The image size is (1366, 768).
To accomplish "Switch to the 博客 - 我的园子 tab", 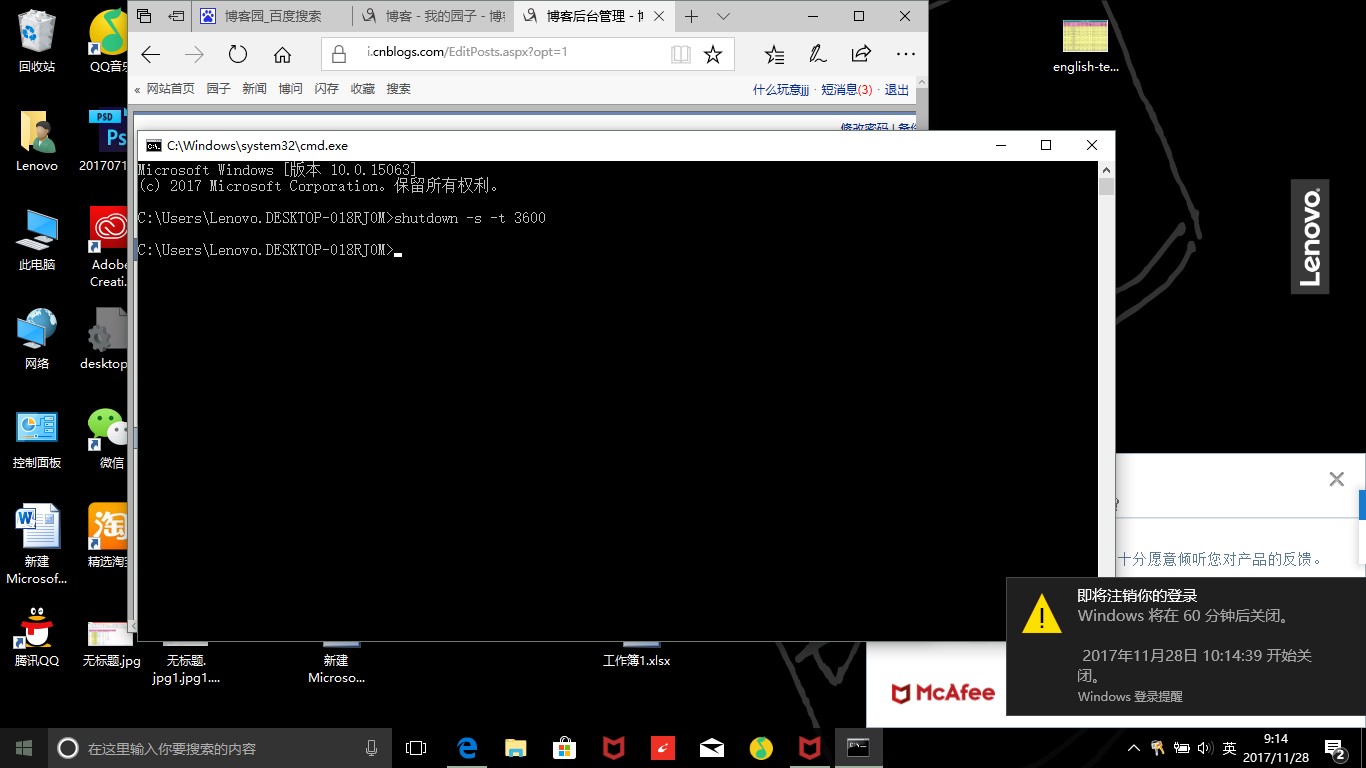I will pyautogui.click(x=433, y=16).
